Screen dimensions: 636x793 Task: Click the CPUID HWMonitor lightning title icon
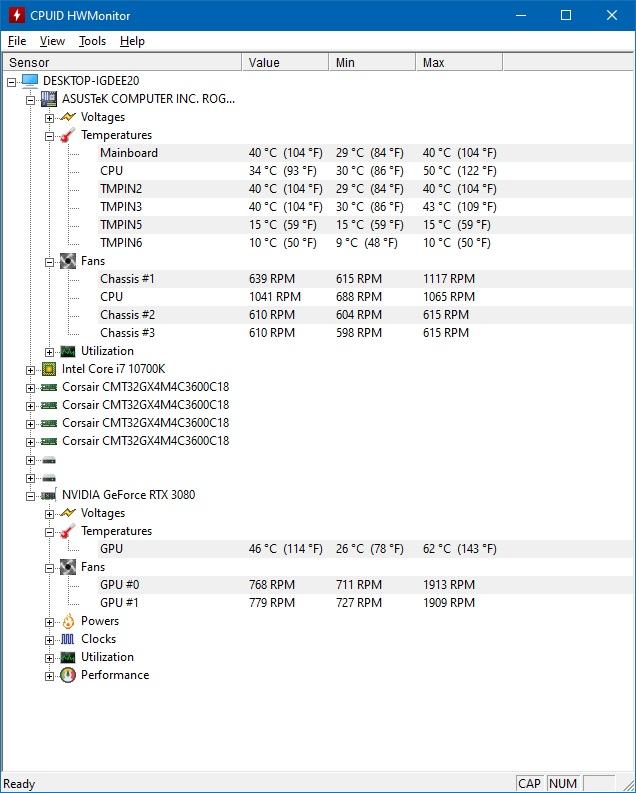[16, 15]
